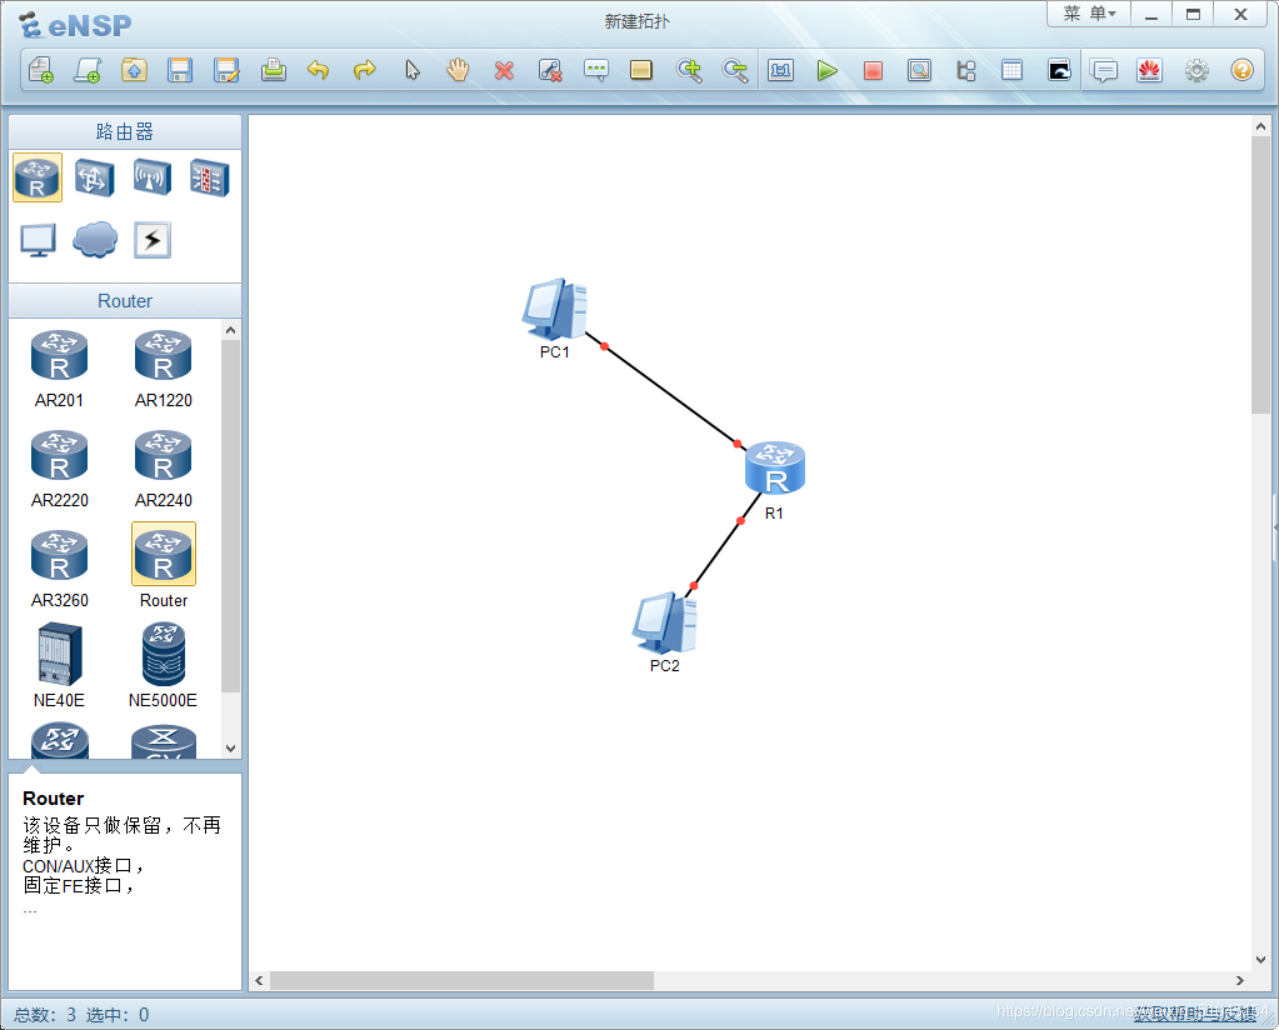Open help with the question mark icon
Viewport: 1279px width, 1030px height.
1242,70
